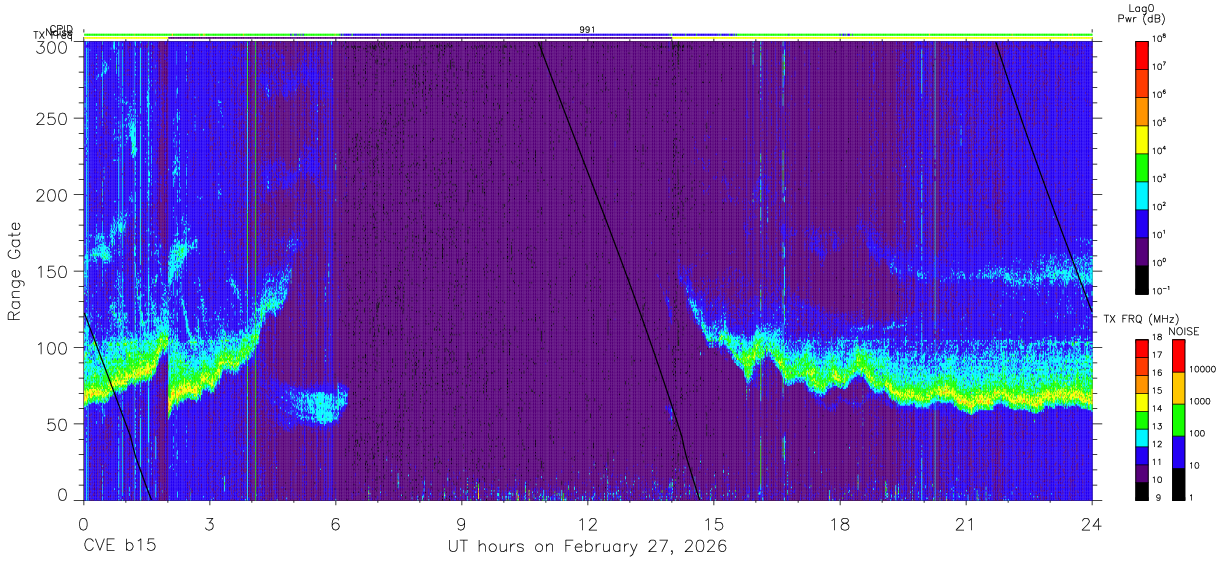1228x567 pixels.
Task: Click the blue swatch in NOISE colorbar
Action: tap(1179, 451)
